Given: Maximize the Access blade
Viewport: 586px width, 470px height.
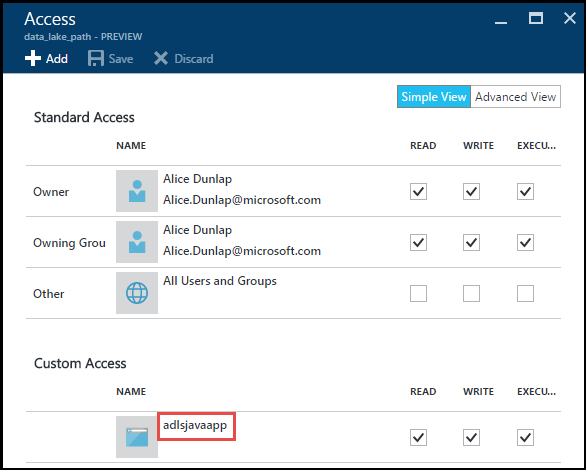Looking at the screenshot, I should [536, 18].
